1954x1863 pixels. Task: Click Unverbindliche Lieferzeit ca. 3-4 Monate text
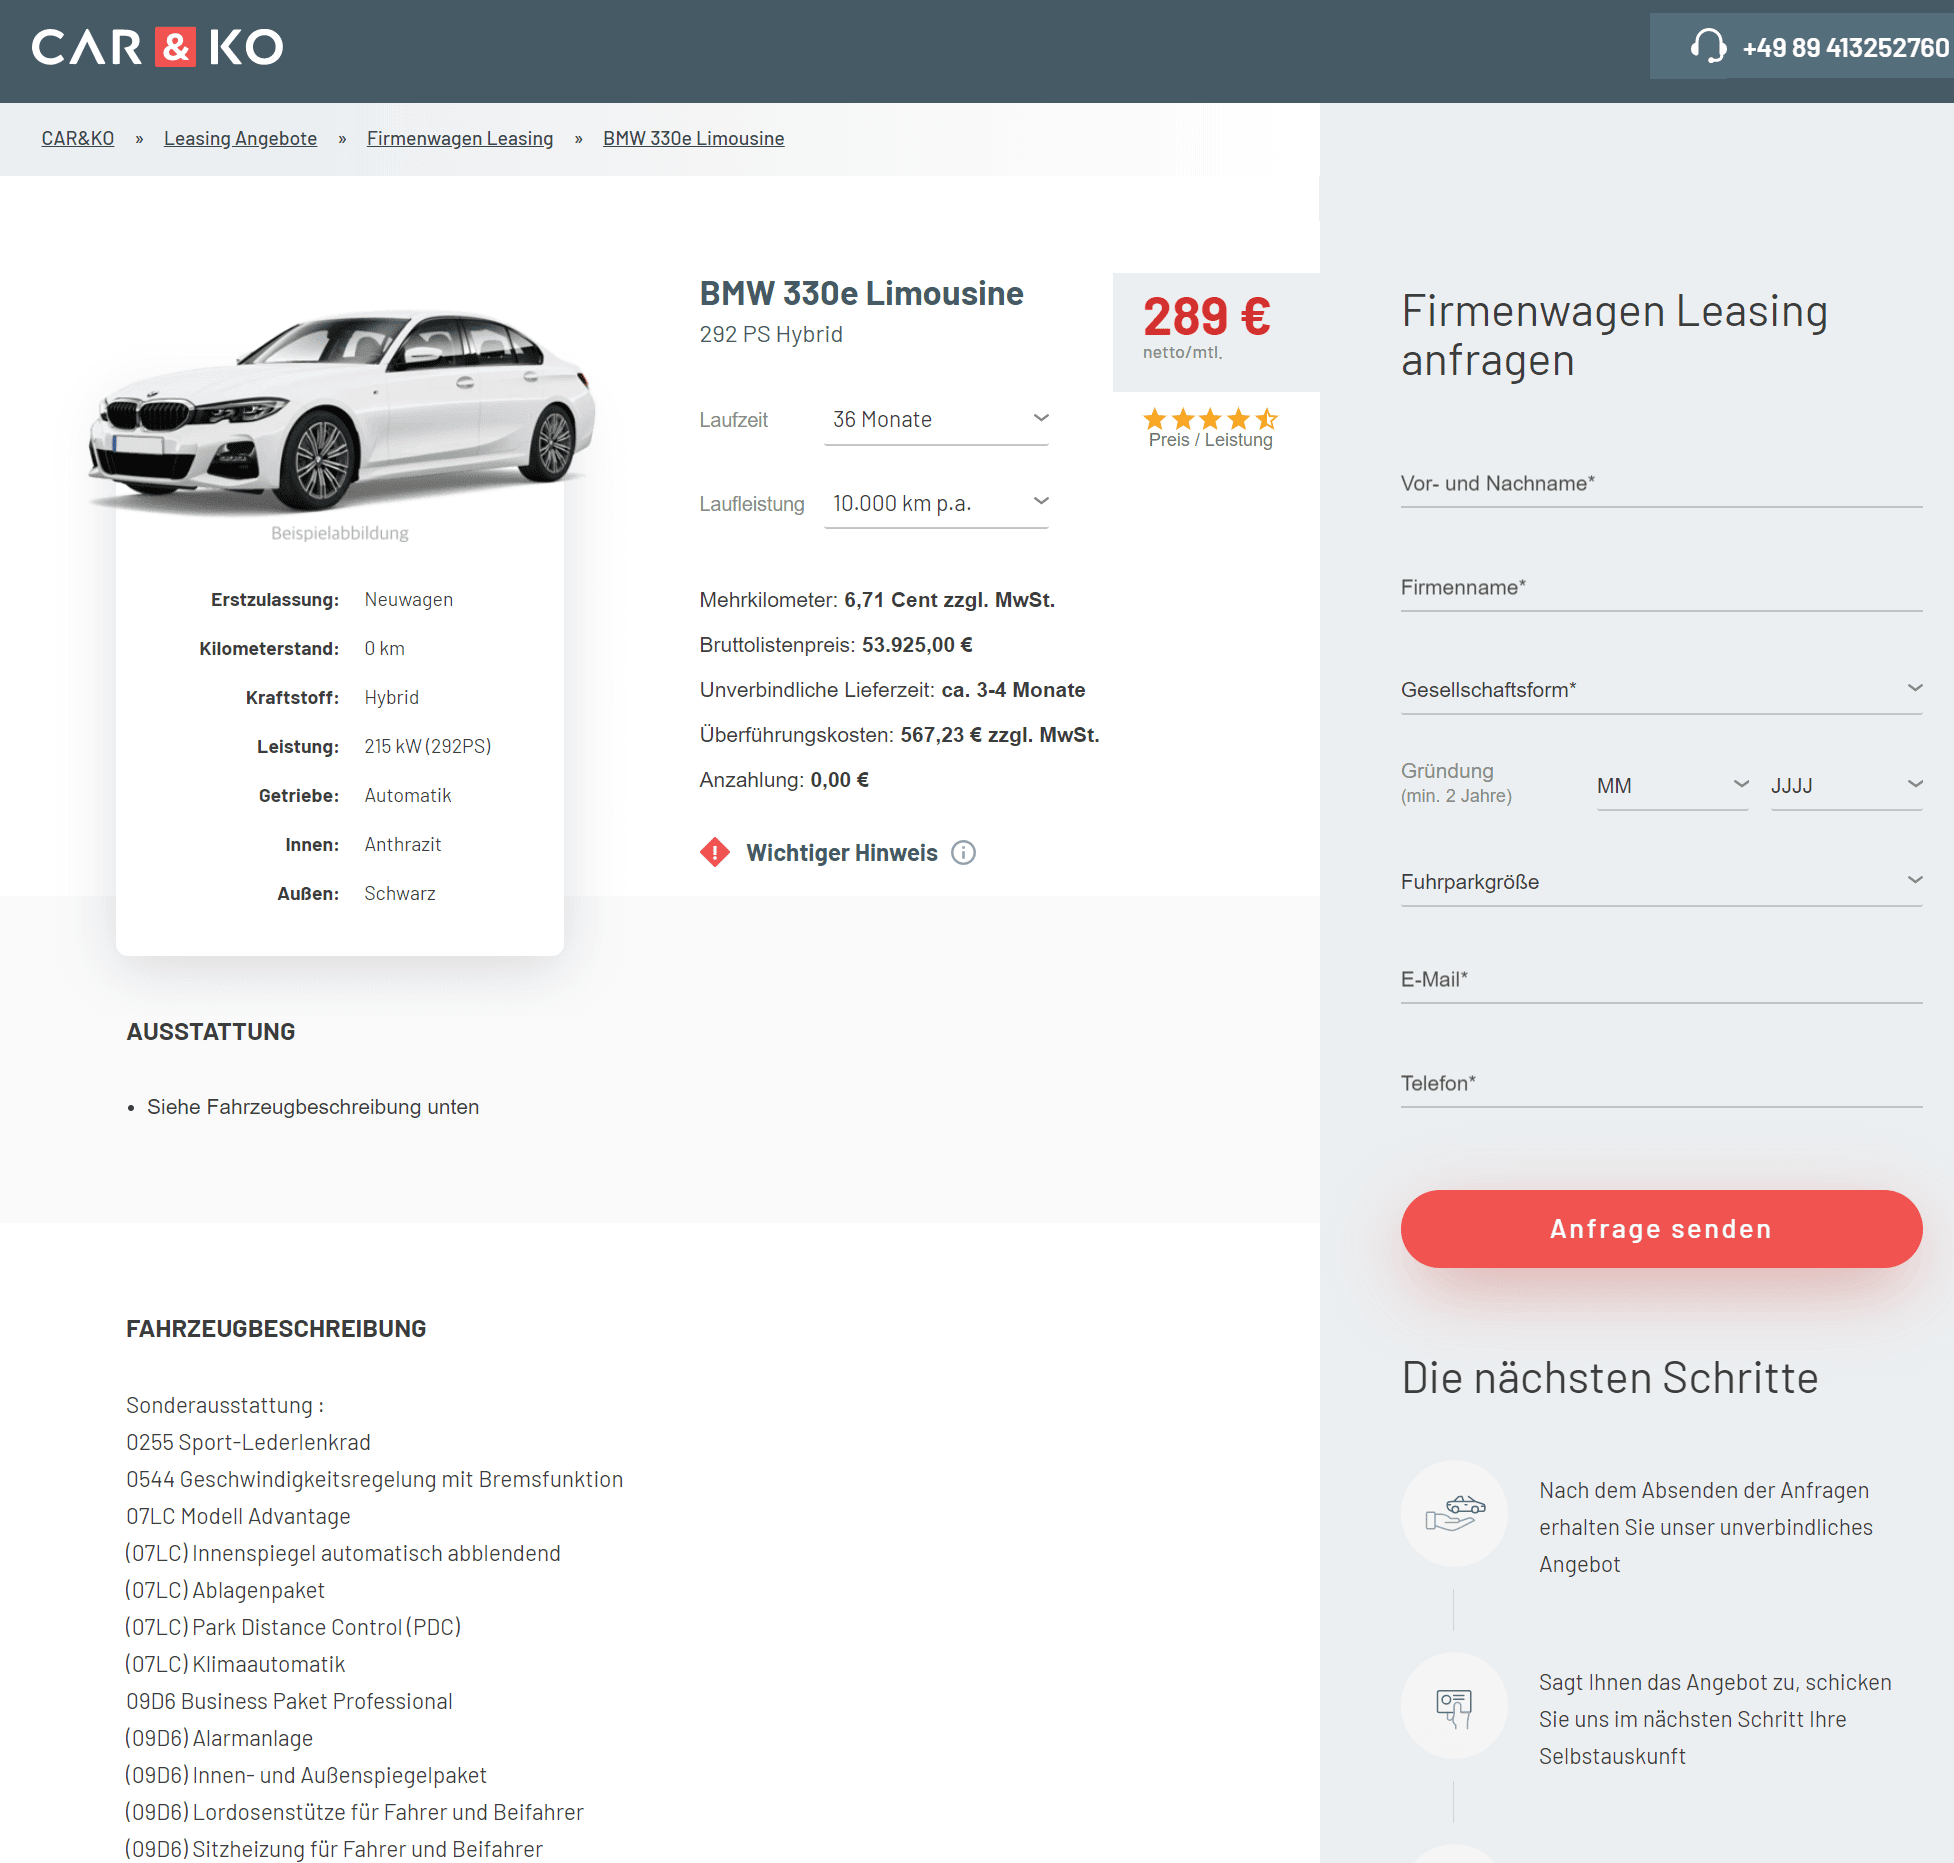(892, 690)
